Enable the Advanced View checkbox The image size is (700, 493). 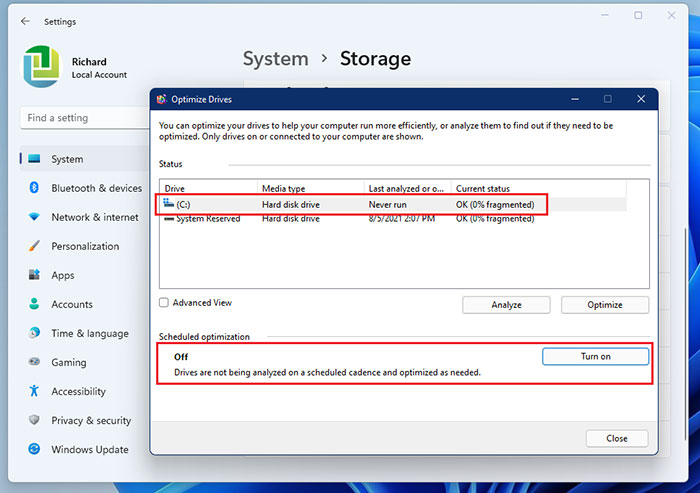164,303
